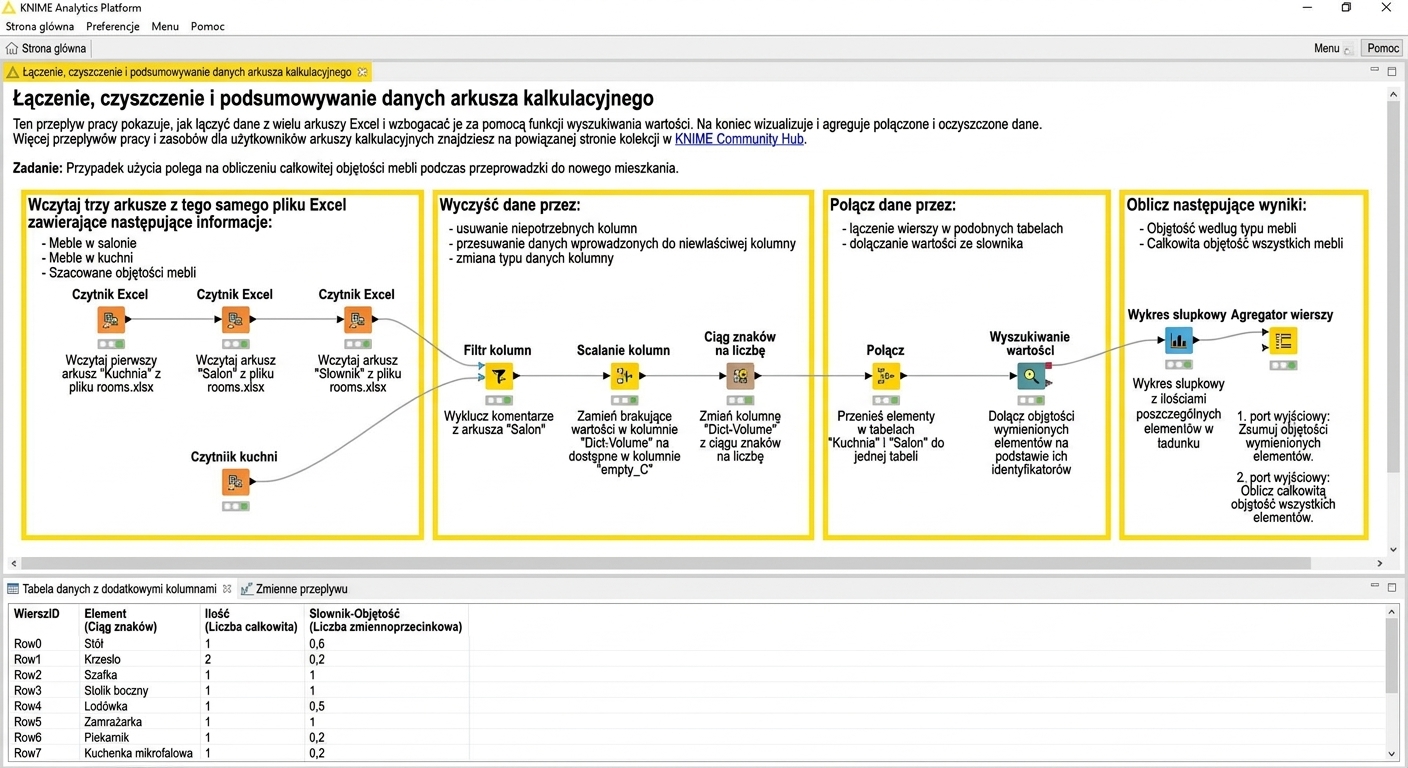The width and height of the screenshot is (1408, 768).
Task: Select the Wykres słupkowy node
Action: click(x=1178, y=340)
